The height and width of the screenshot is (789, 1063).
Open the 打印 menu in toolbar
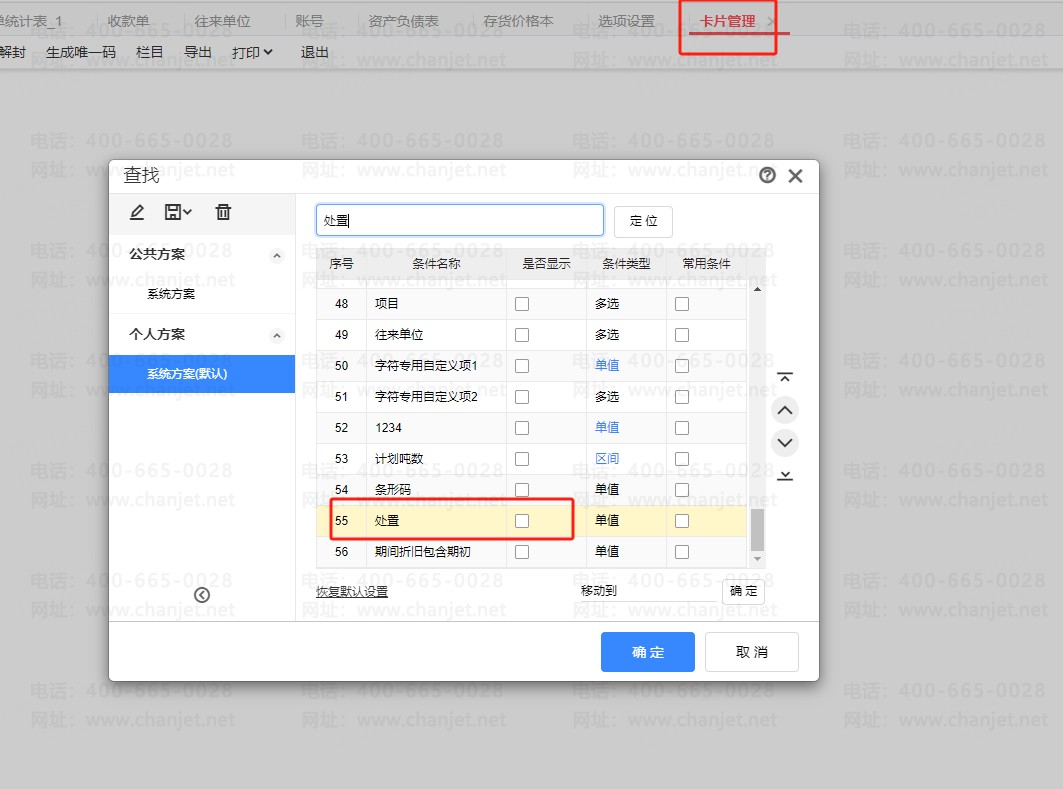pyautogui.click(x=252, y=52)
